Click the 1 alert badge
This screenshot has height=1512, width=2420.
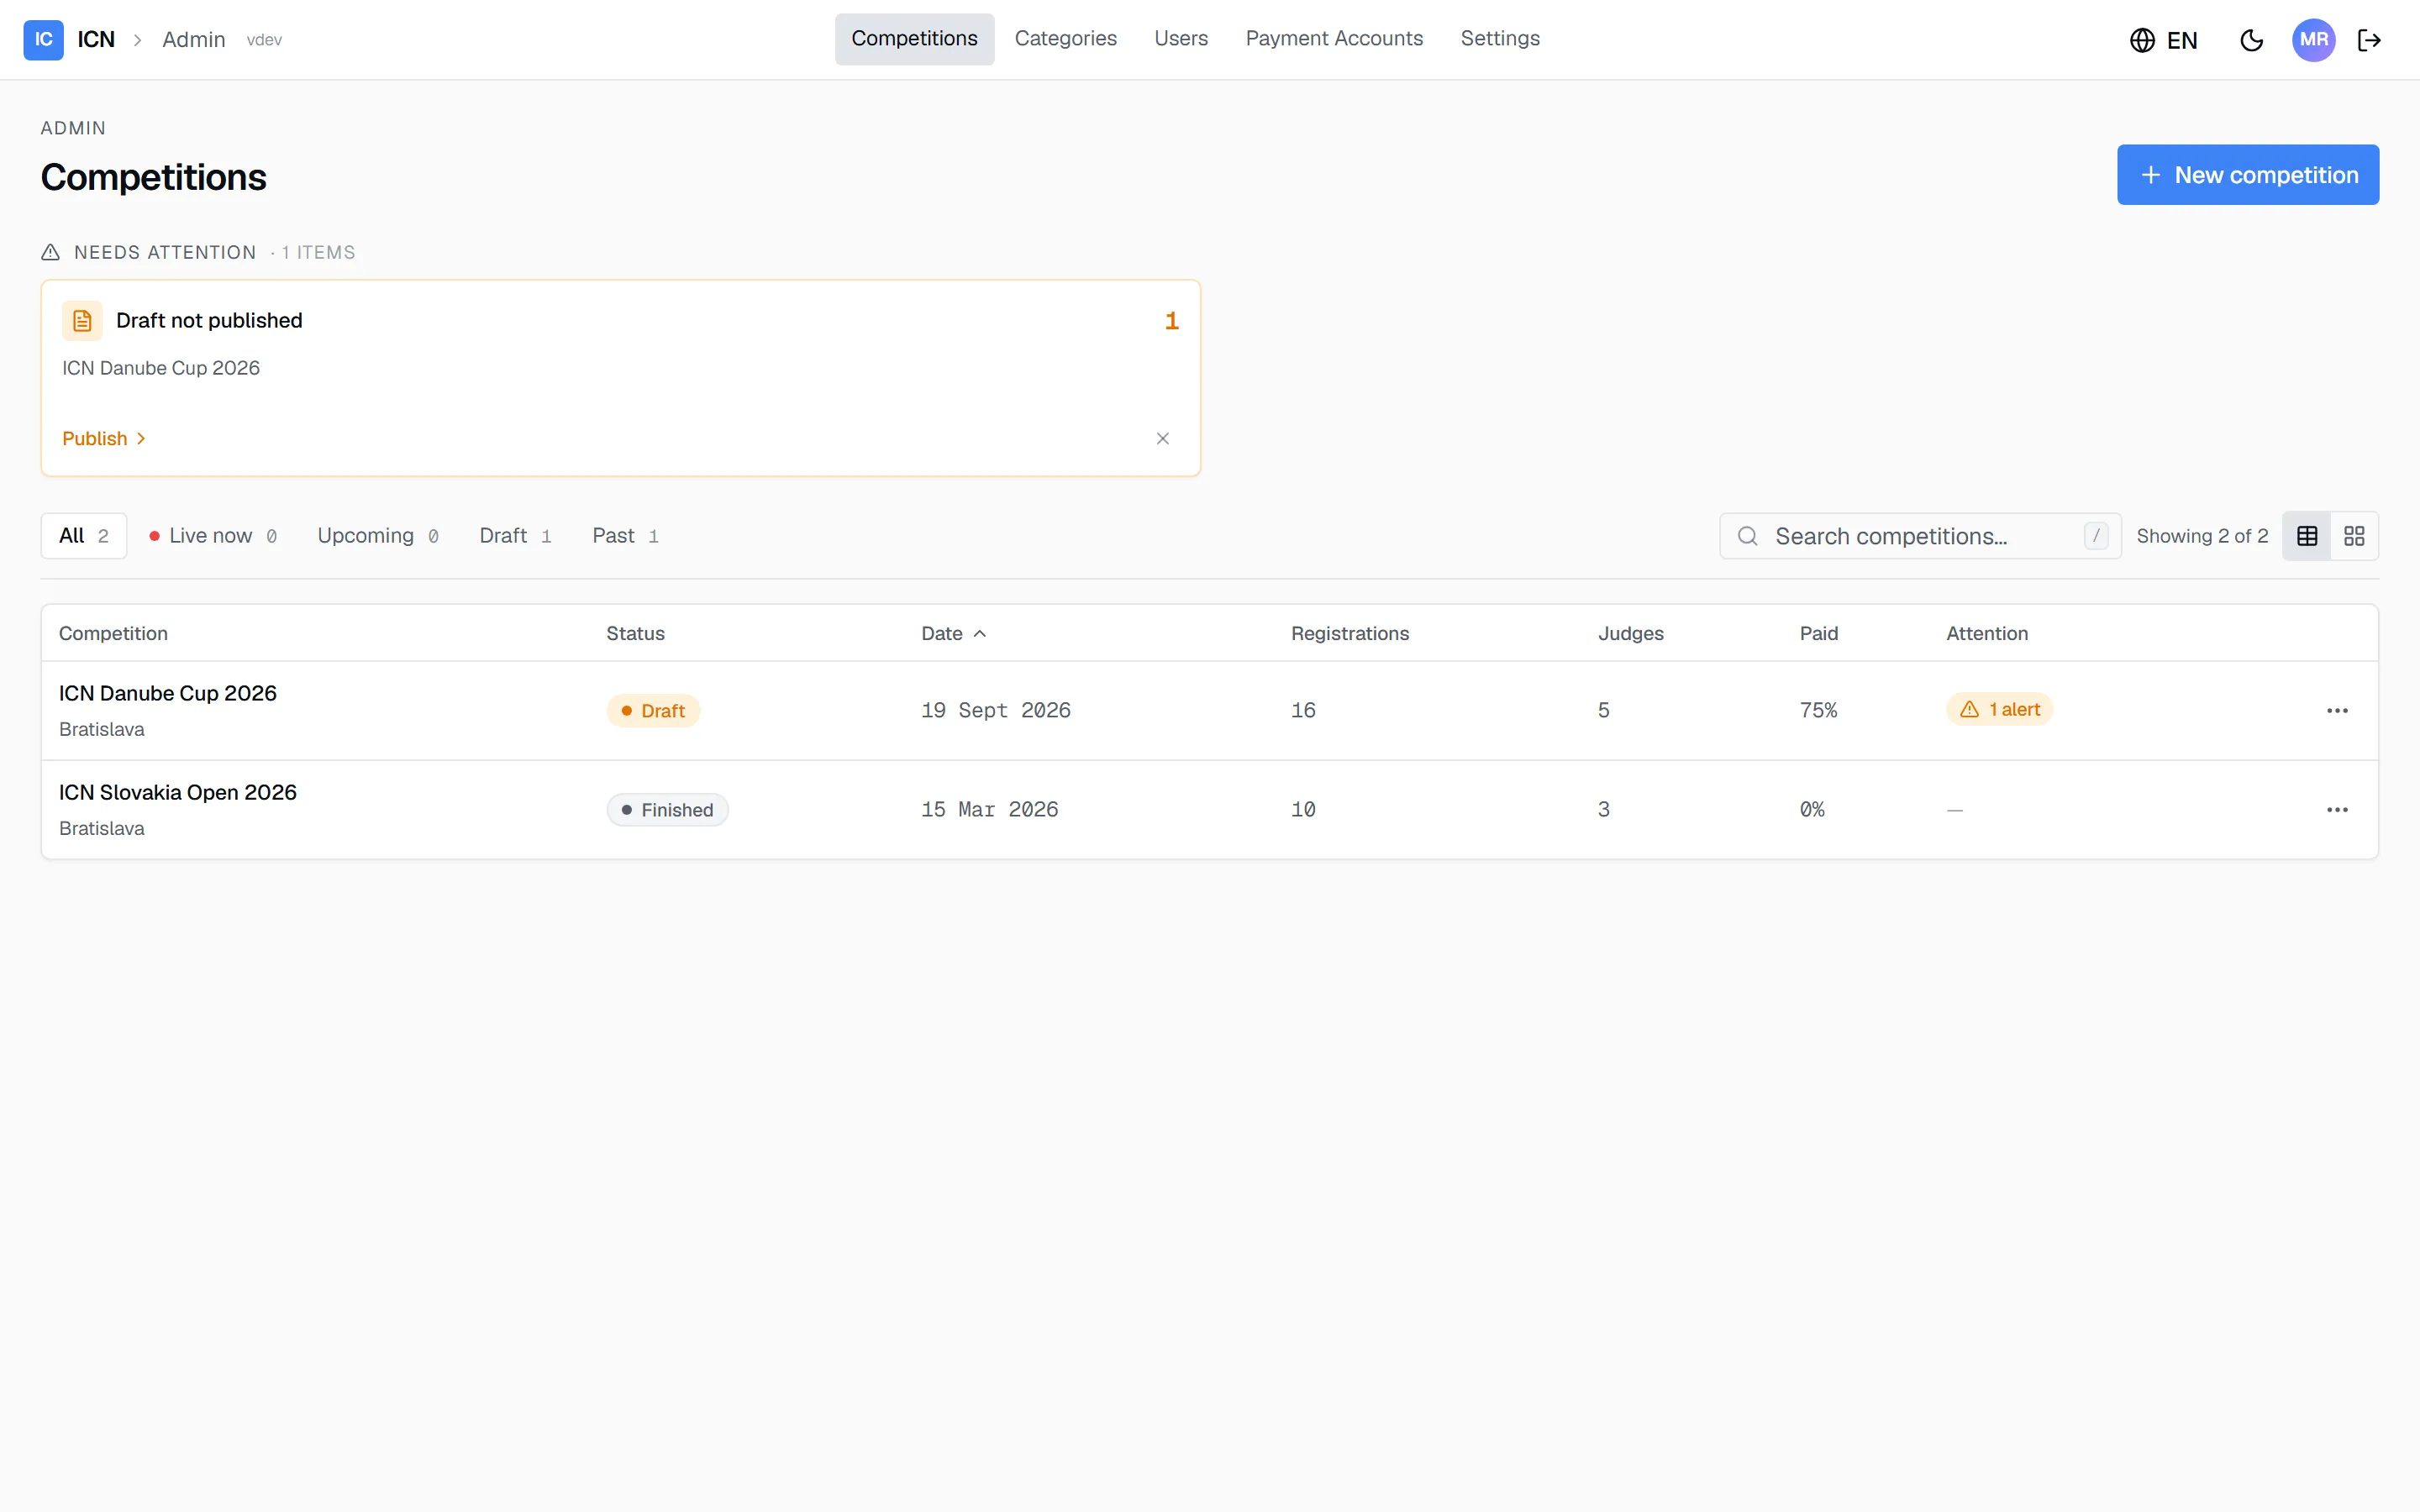1999,710
